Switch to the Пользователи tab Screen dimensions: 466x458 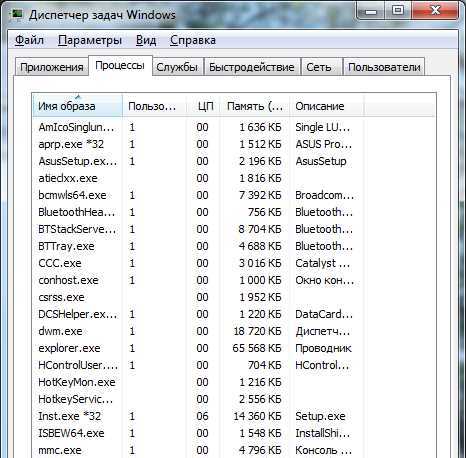pos(384,67)
